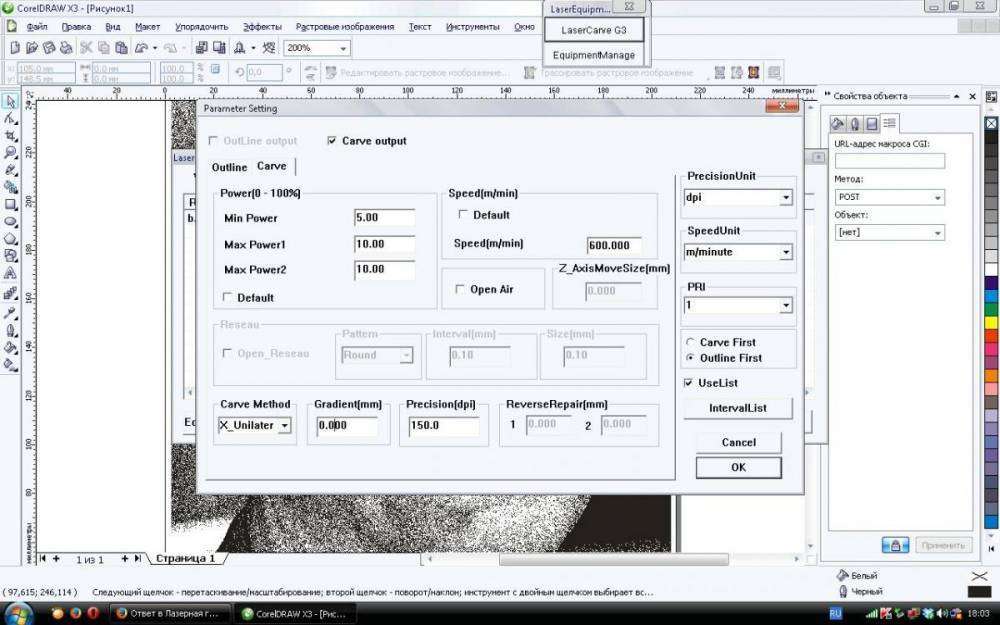Open the 200% zoom level dropdown
Image resolution: width=1000 pixels, height=625 pixels.
tap(344, 48)
